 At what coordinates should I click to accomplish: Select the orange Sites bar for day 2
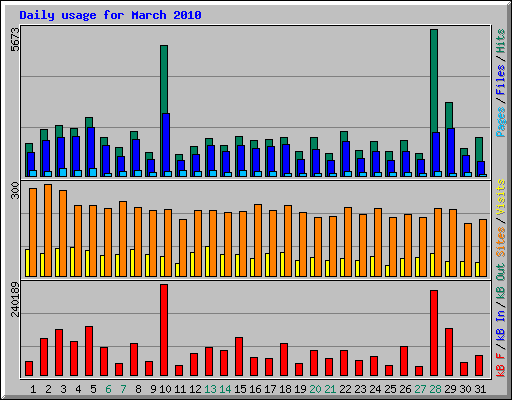pyautogui.click(x=48, y=230)
